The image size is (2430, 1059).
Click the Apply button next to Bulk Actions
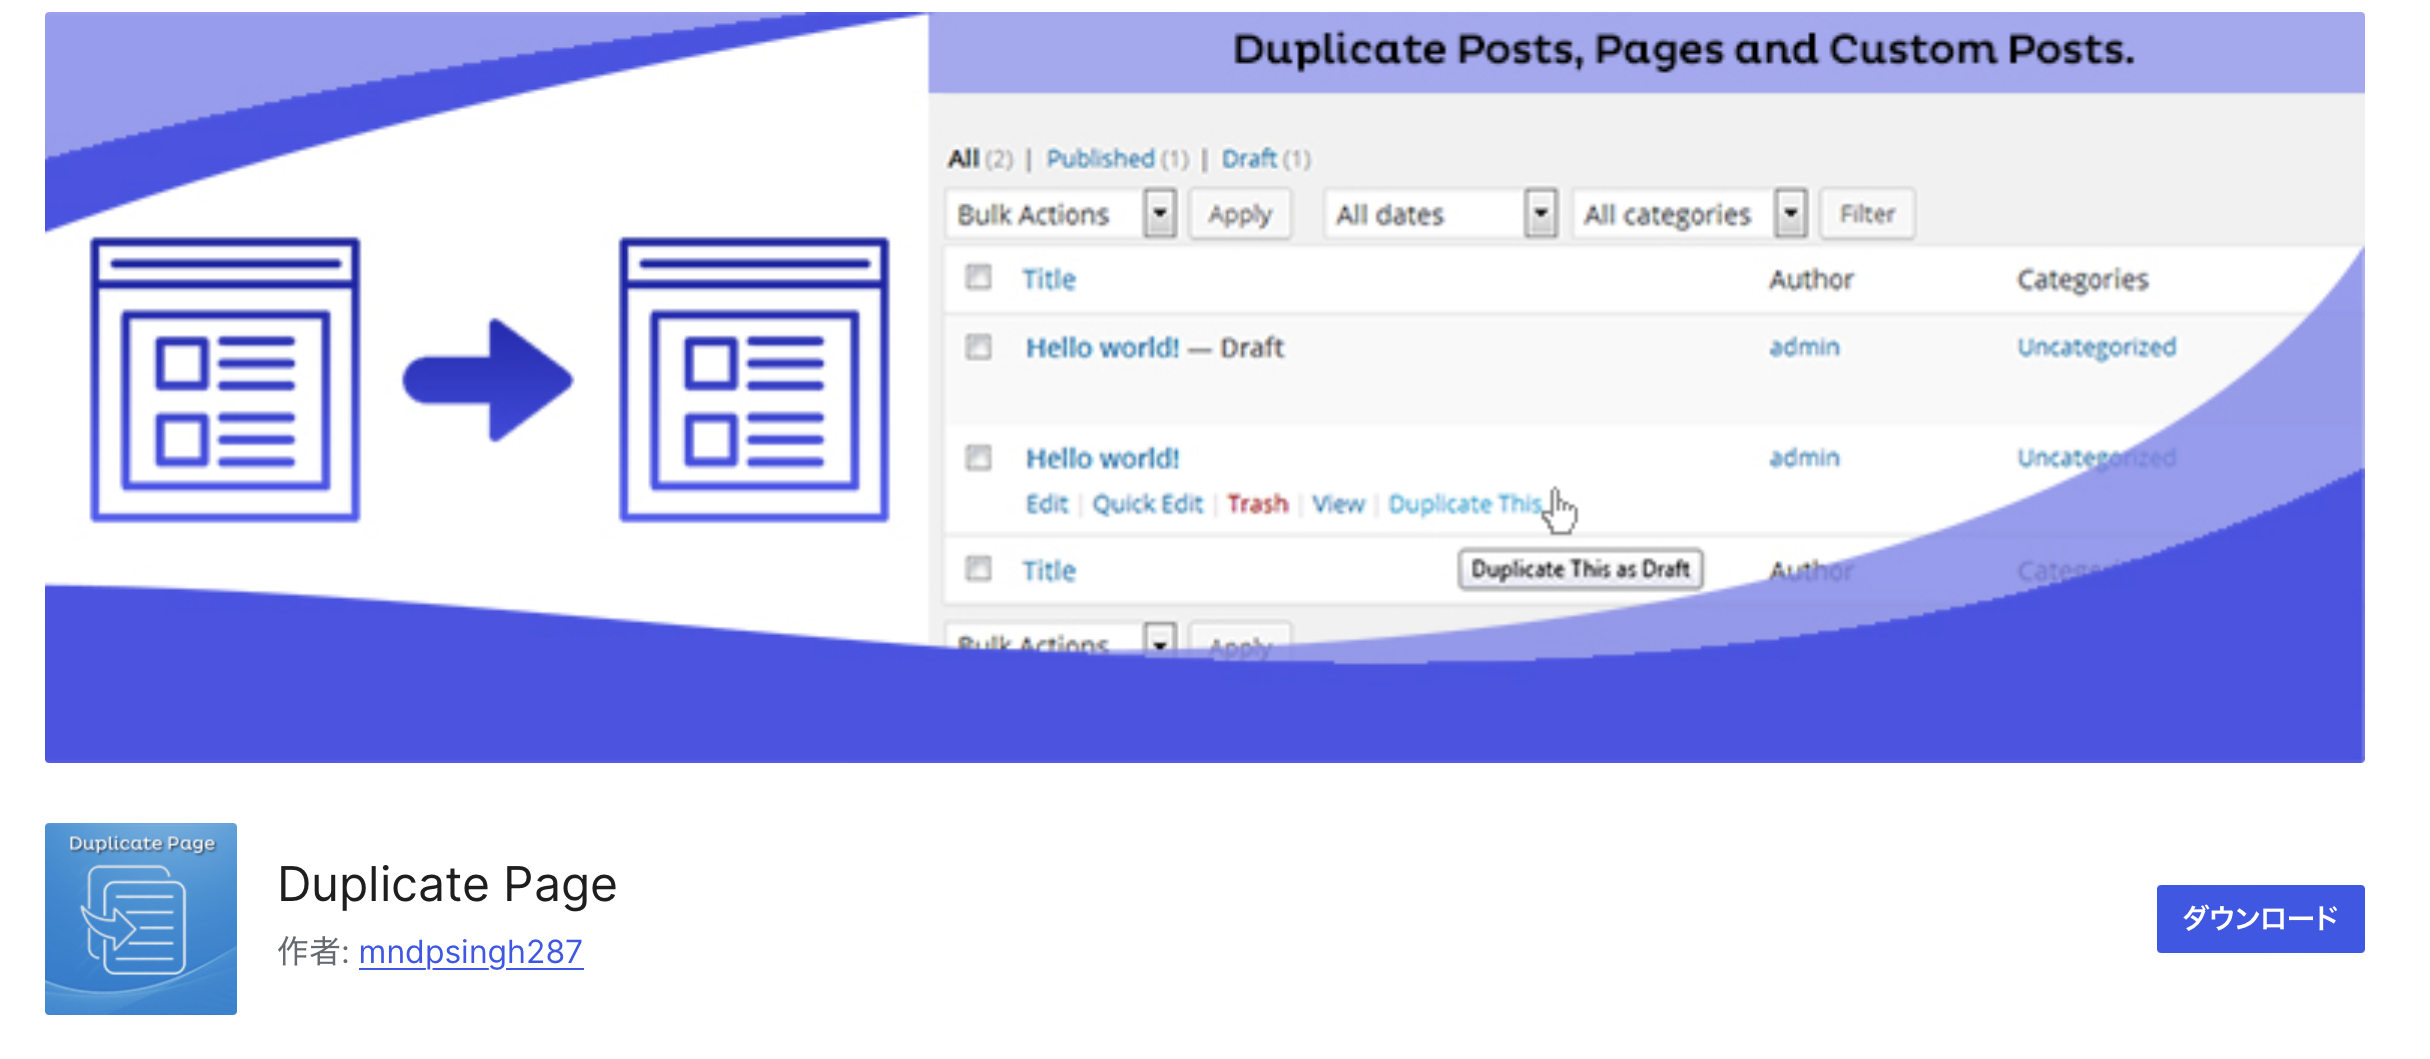(x=1240, y=214)
